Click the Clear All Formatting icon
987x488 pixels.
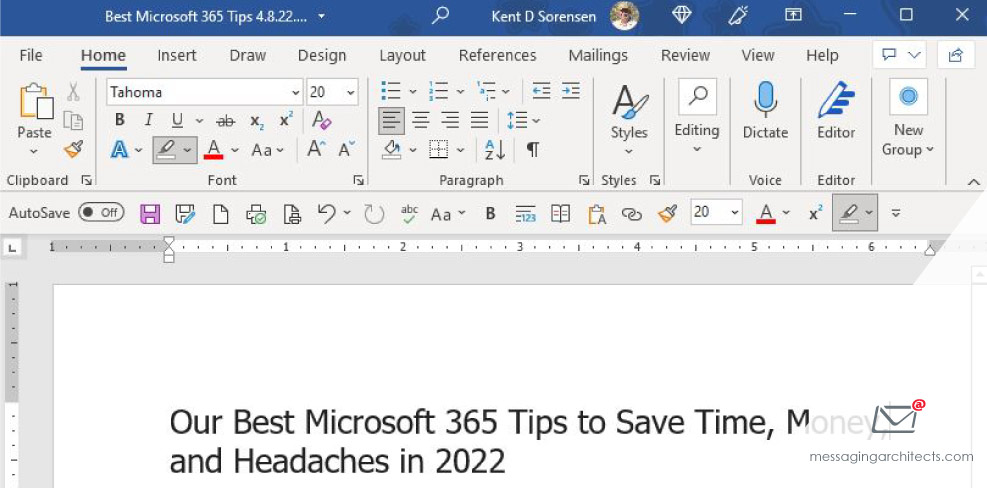321,120
